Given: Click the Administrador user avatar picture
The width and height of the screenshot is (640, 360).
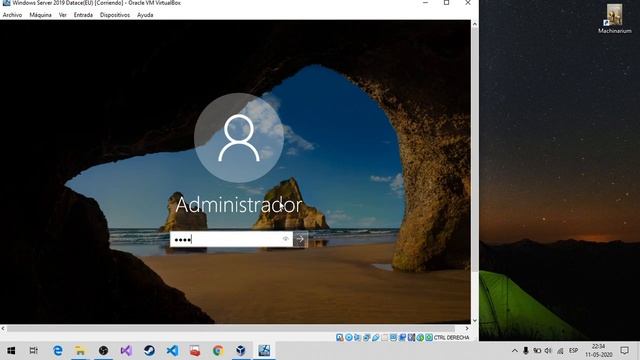Looking at the screenshot, I should click(239, 138).
